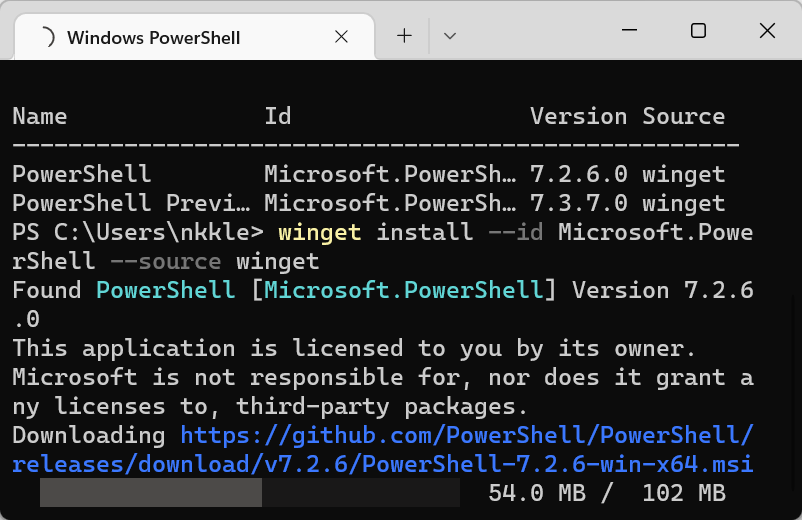Maximize the terminal window

point(698,31)
